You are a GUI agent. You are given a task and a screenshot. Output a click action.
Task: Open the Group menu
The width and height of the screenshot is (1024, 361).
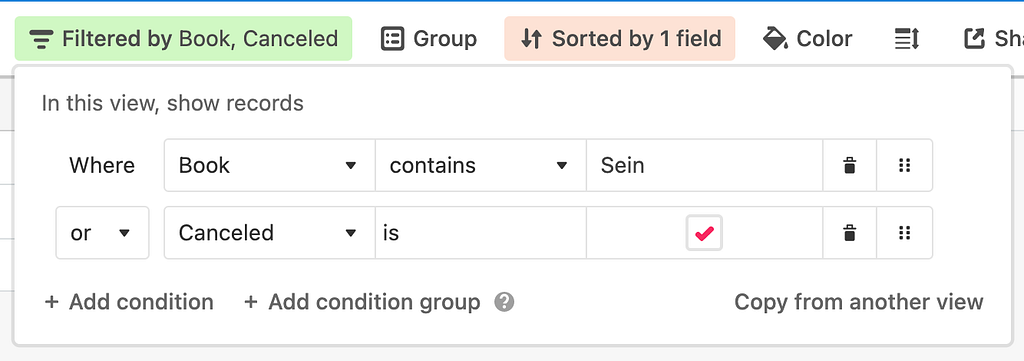pyautogui.click(x=429, y=39)
